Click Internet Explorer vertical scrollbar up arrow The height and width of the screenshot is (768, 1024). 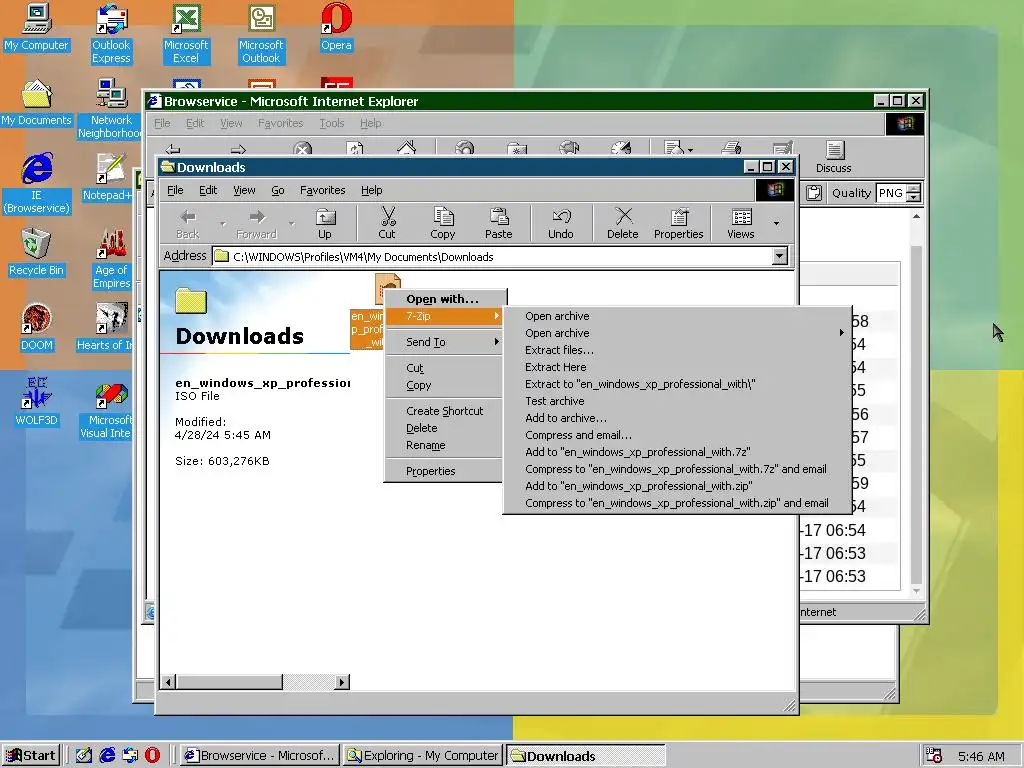click(916, 216)
